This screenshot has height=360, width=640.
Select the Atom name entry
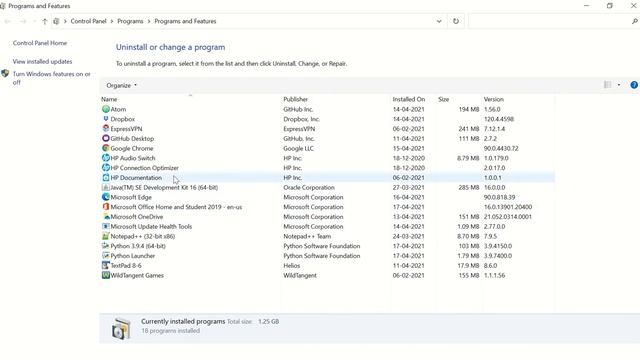pyautogui.click(x=118, y=109)
